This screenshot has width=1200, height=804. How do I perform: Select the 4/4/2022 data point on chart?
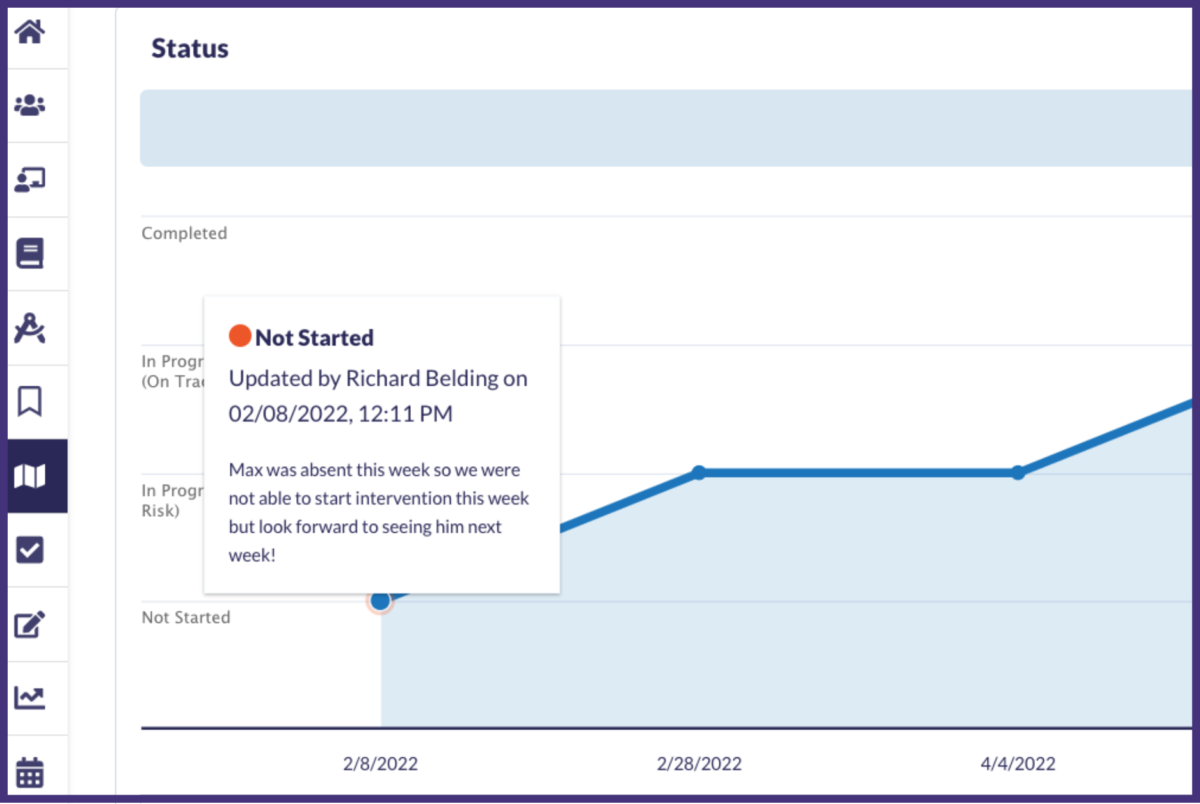1018,472
